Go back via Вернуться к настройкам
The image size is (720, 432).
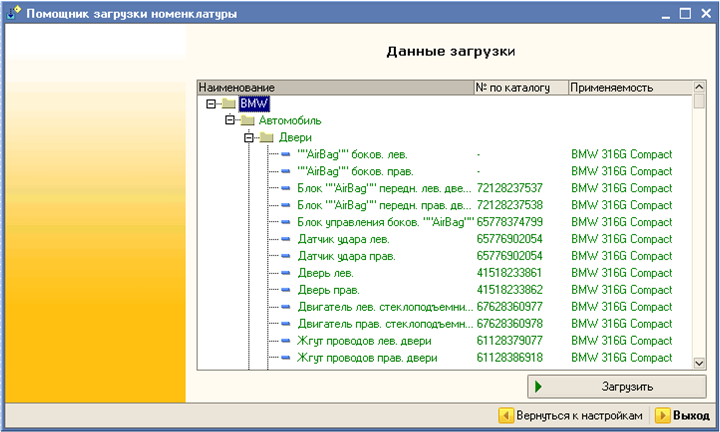point(570,415)
